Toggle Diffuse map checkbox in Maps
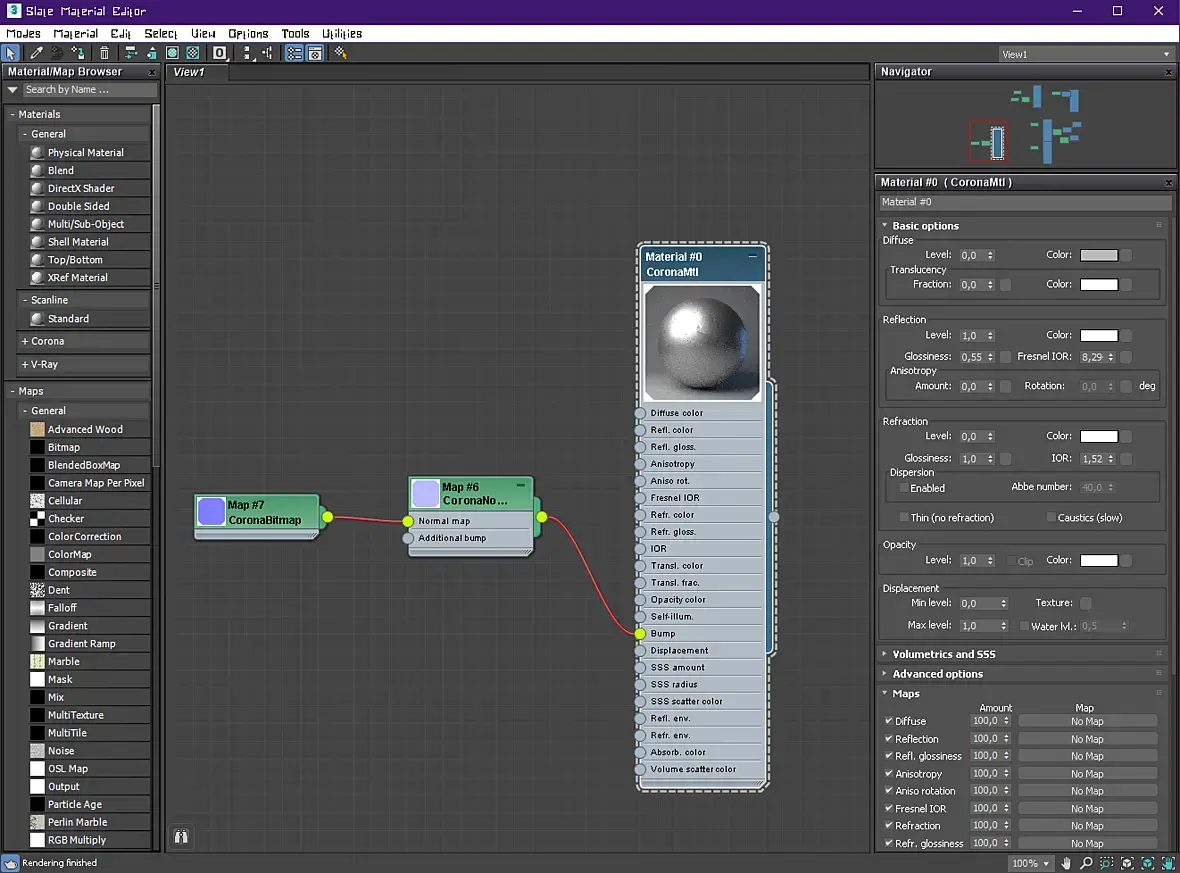The width and height of the screenshot is (1180, 873). [x=889, y=720]
